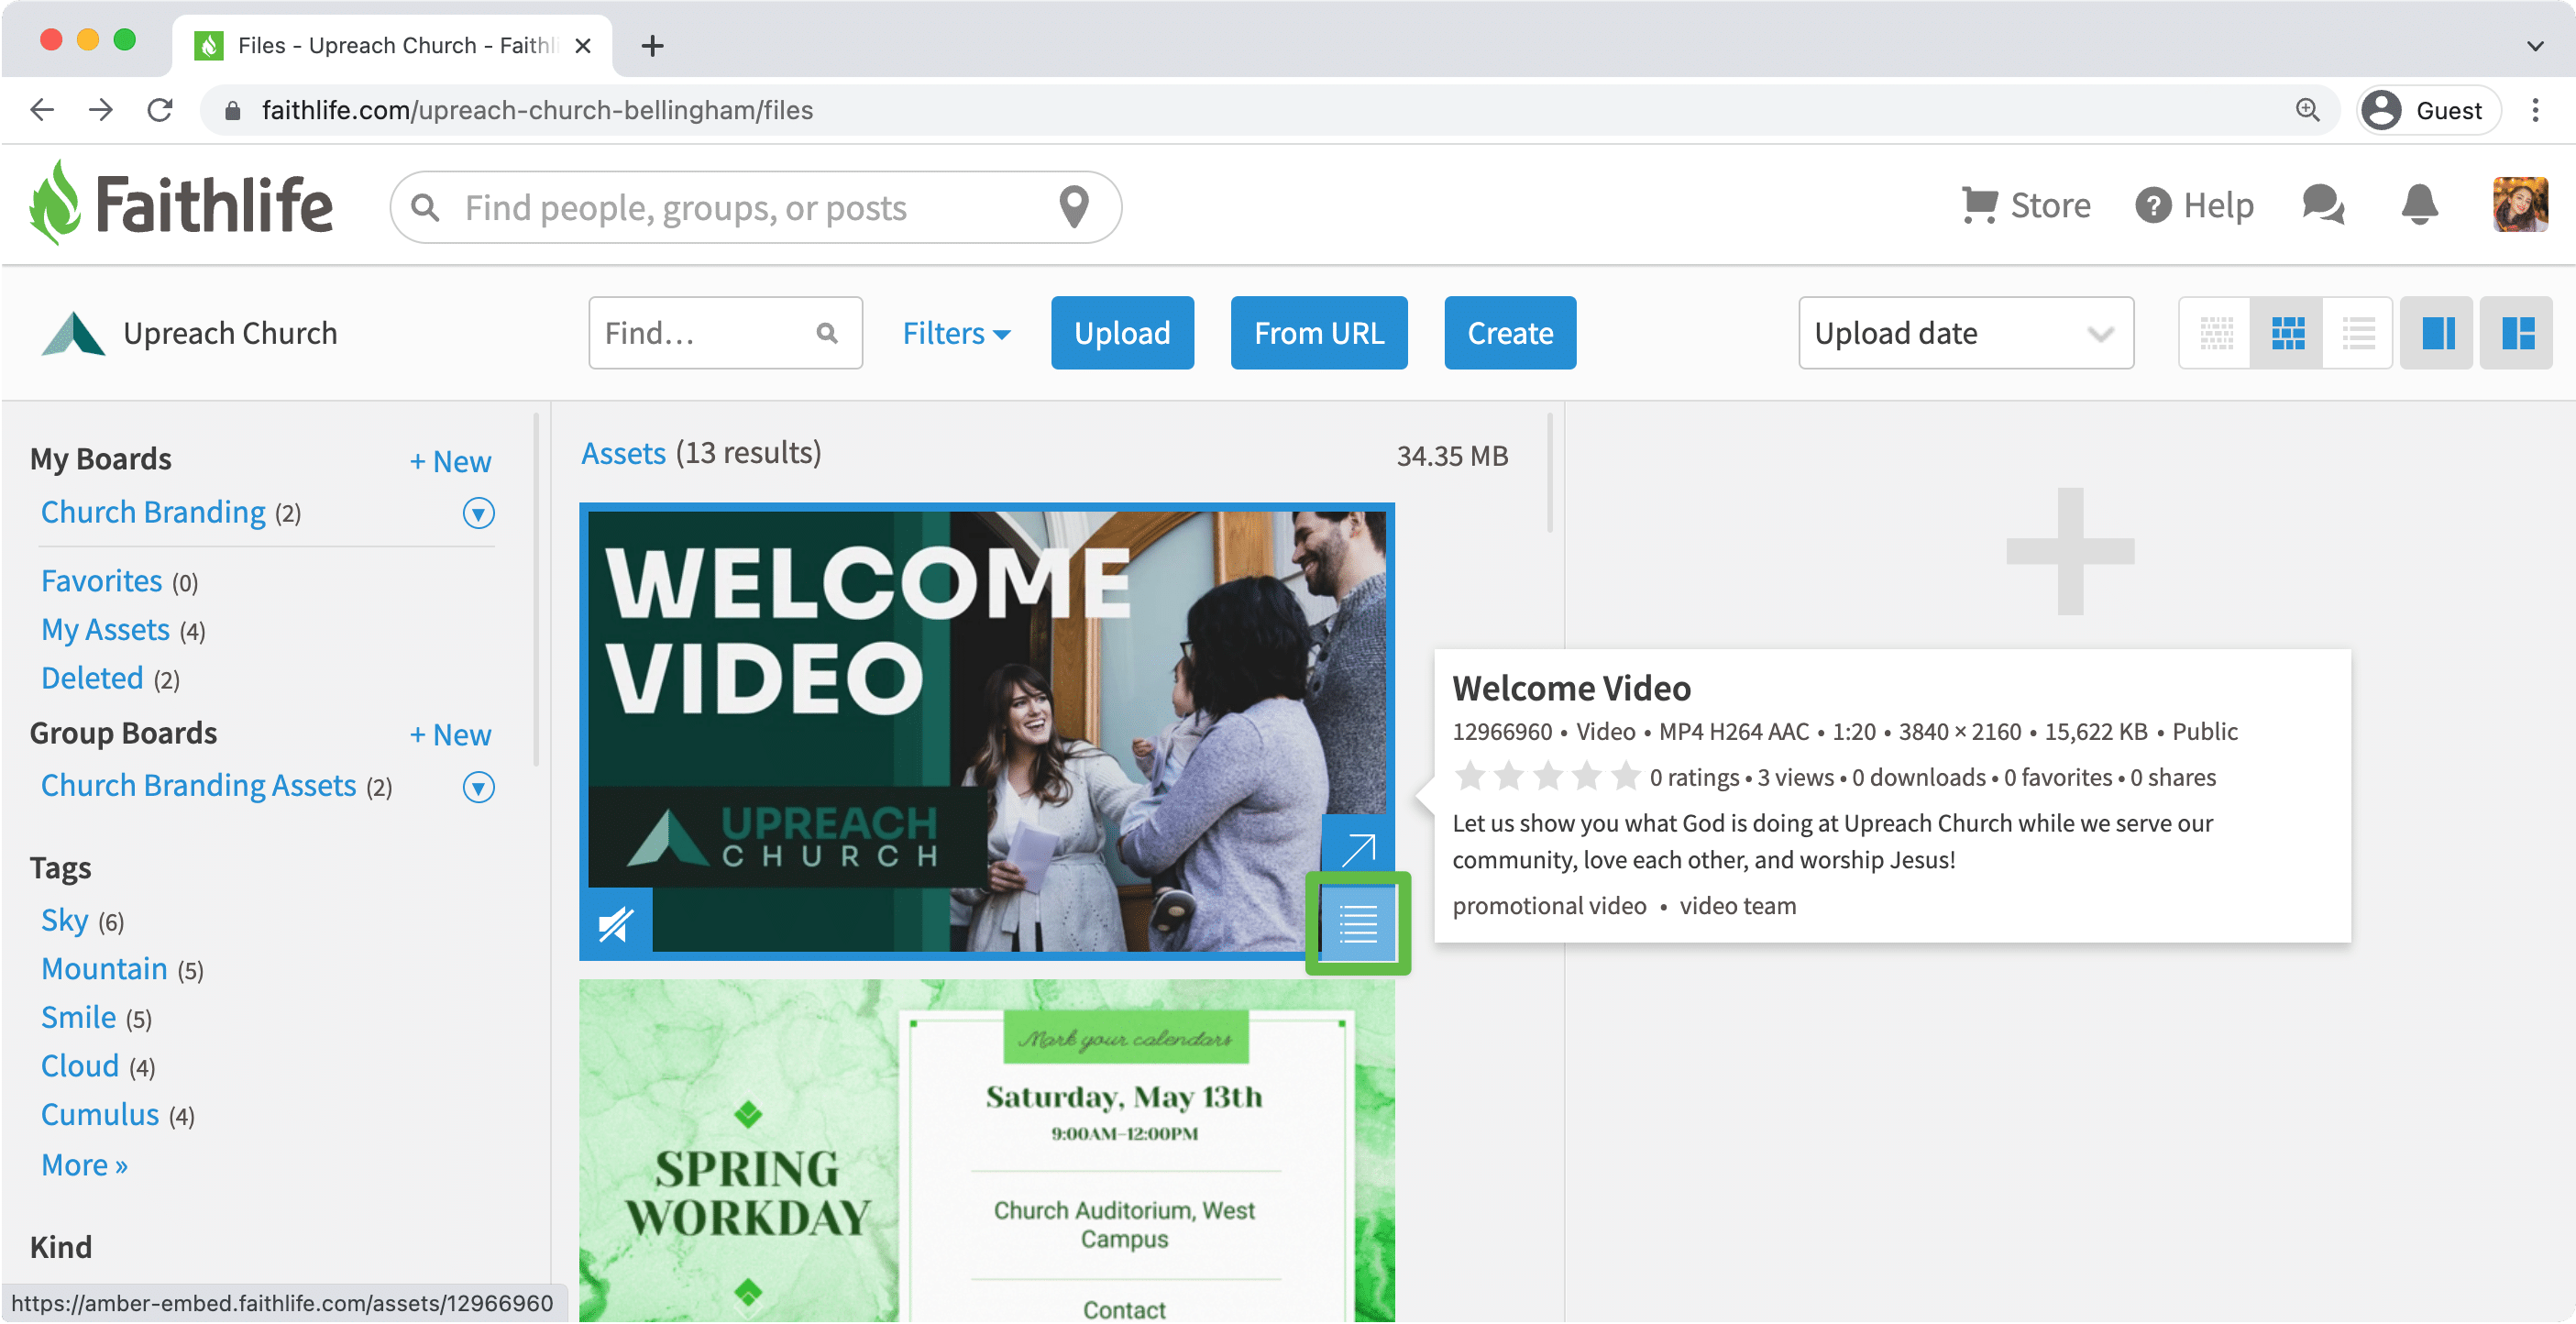Open Deleted assets
Screen dimensions: 2576x1324
(x=92, y=678)
